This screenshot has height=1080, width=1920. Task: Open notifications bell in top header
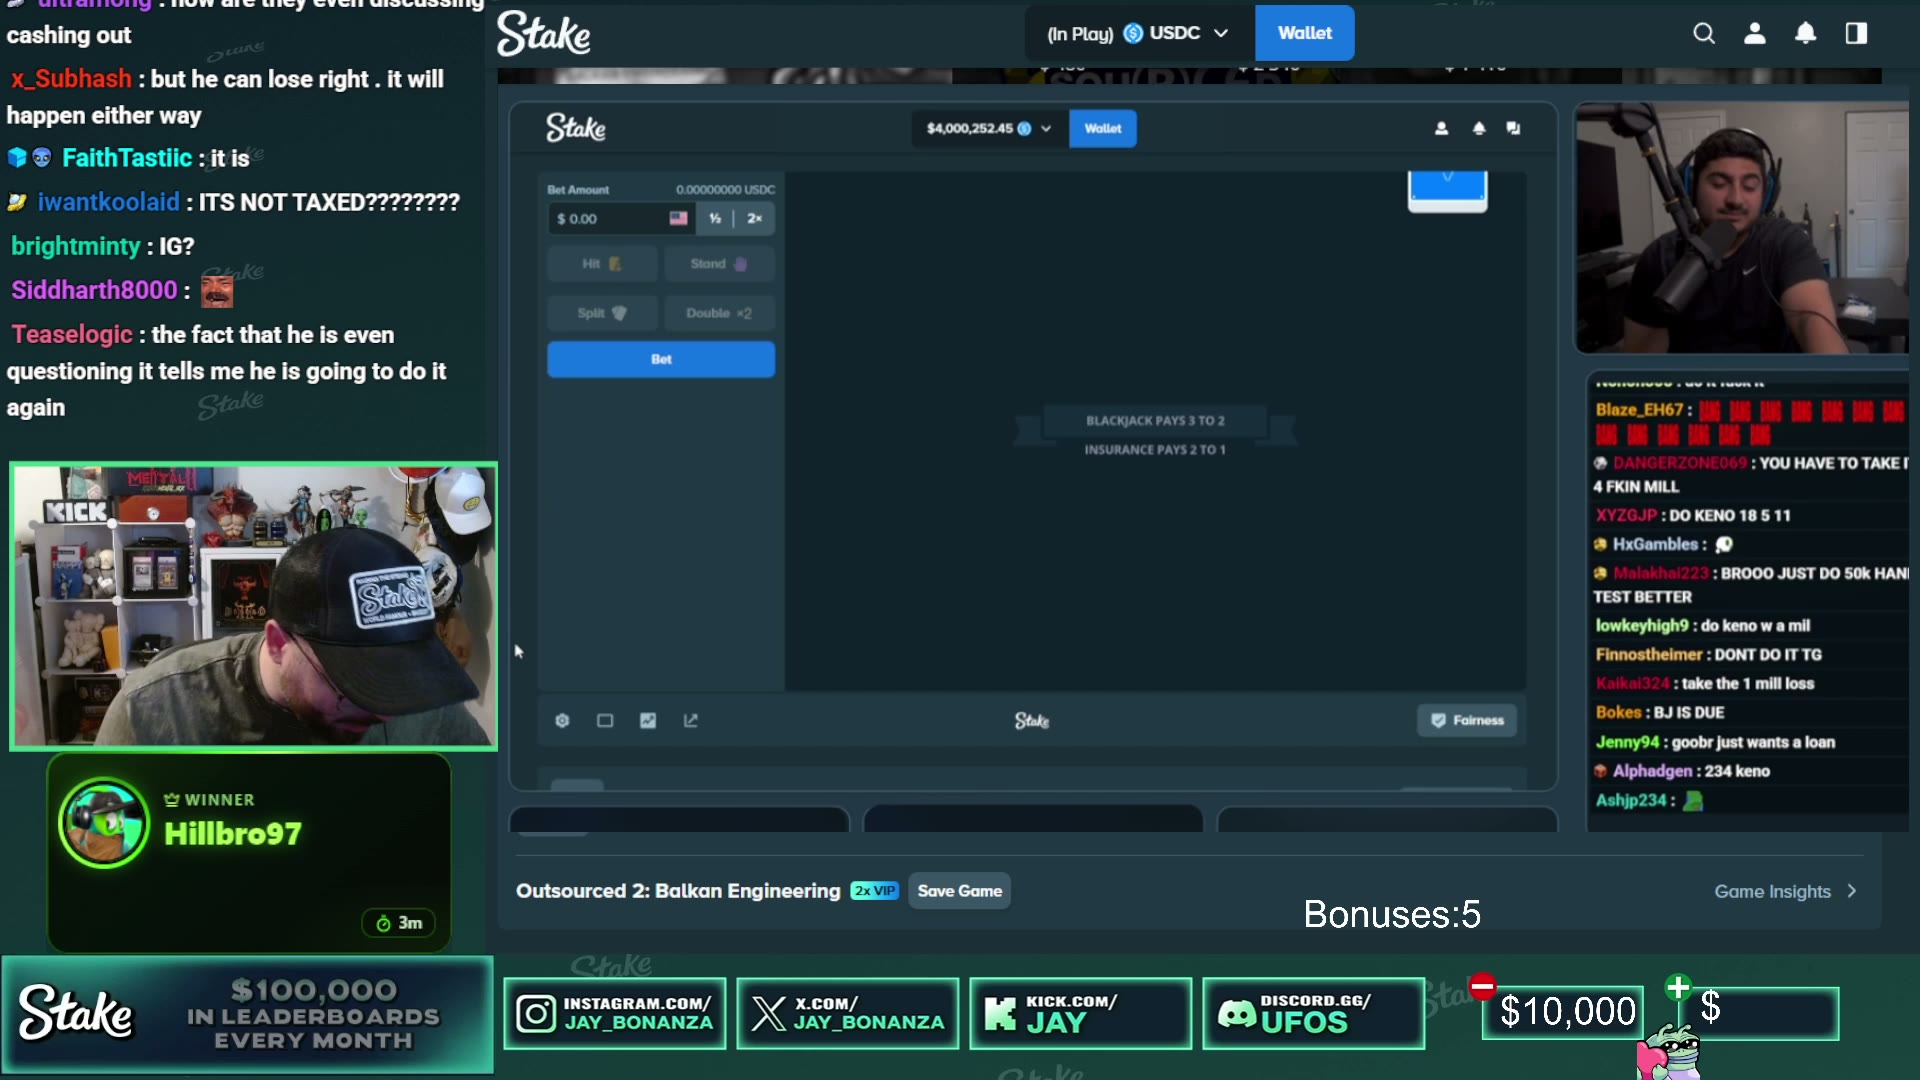(1806, 33)
